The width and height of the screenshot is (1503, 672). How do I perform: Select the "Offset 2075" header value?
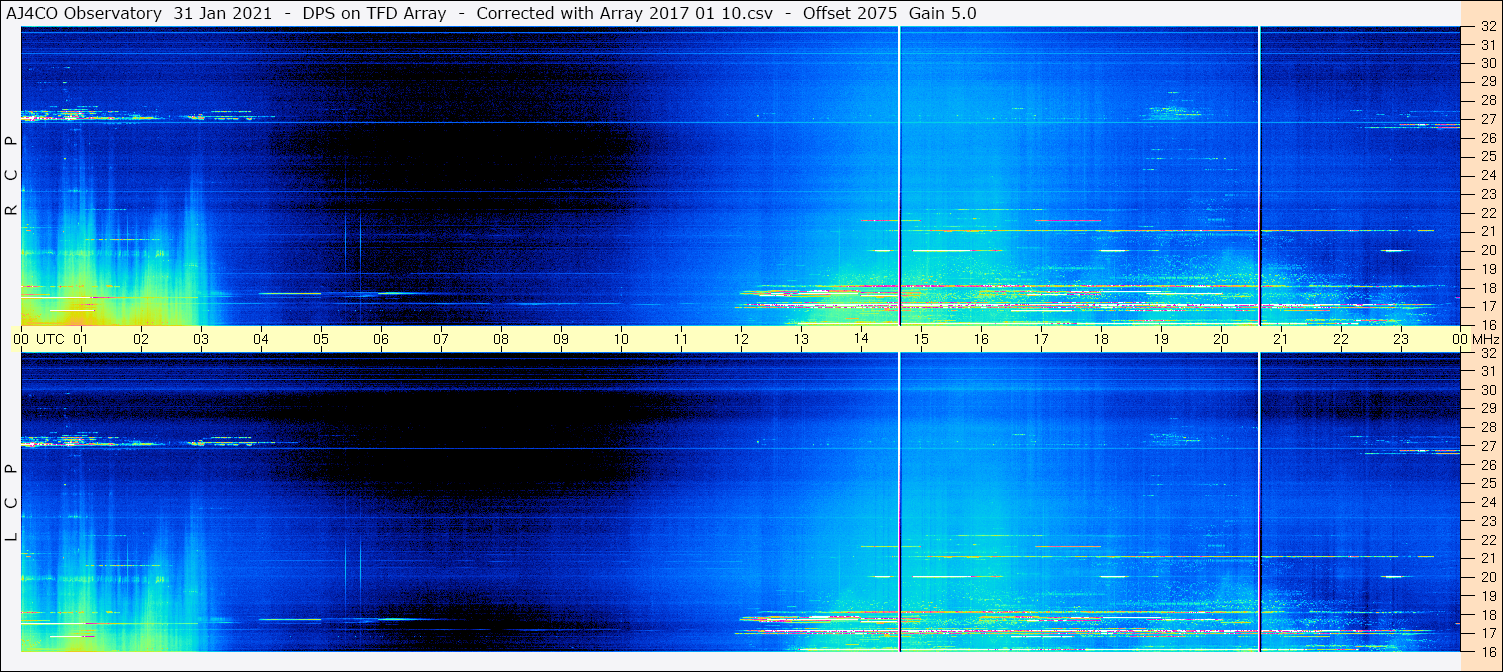coord(849,14)
